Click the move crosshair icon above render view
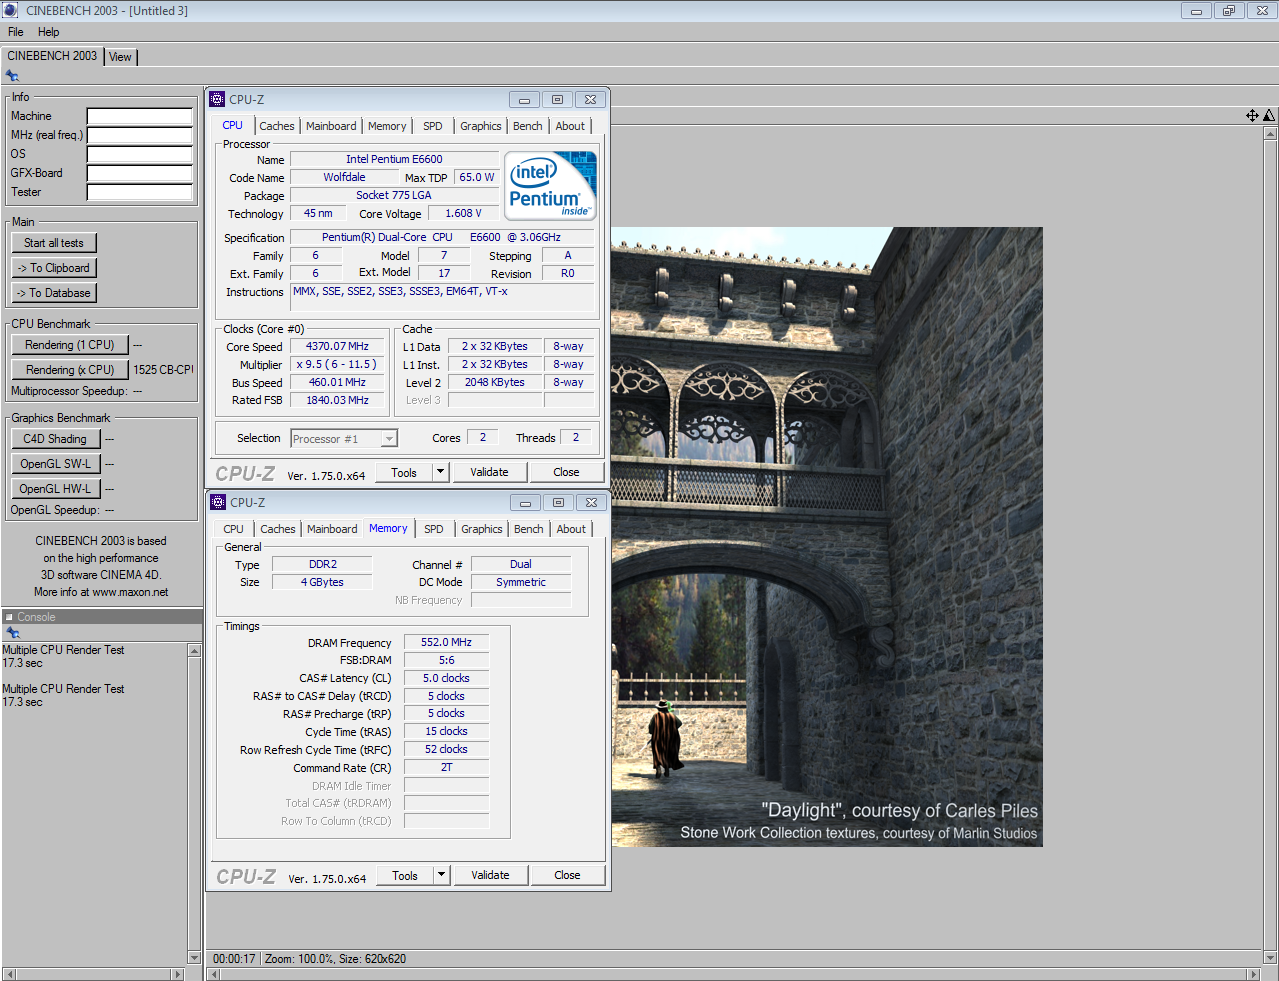The width and height of the screenshot is (1279, 981). tap(1252, 115)
